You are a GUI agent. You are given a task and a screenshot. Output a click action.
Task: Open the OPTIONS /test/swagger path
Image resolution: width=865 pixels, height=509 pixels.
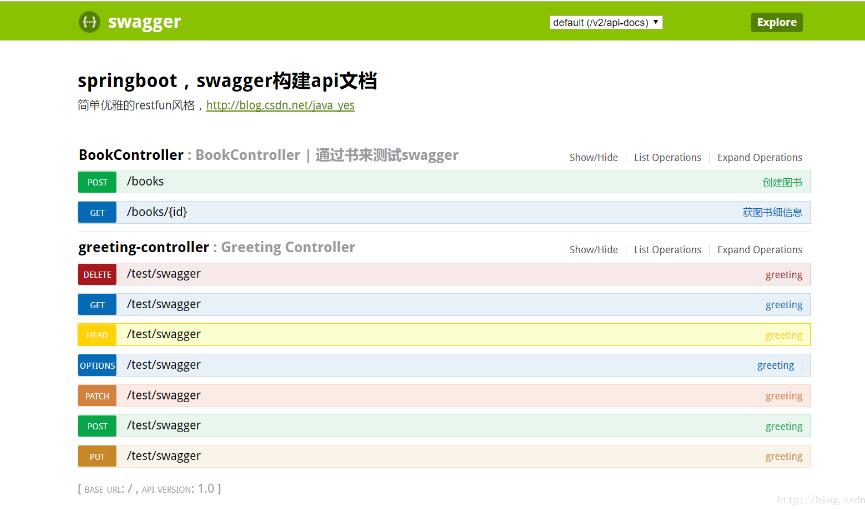[163, 365]
